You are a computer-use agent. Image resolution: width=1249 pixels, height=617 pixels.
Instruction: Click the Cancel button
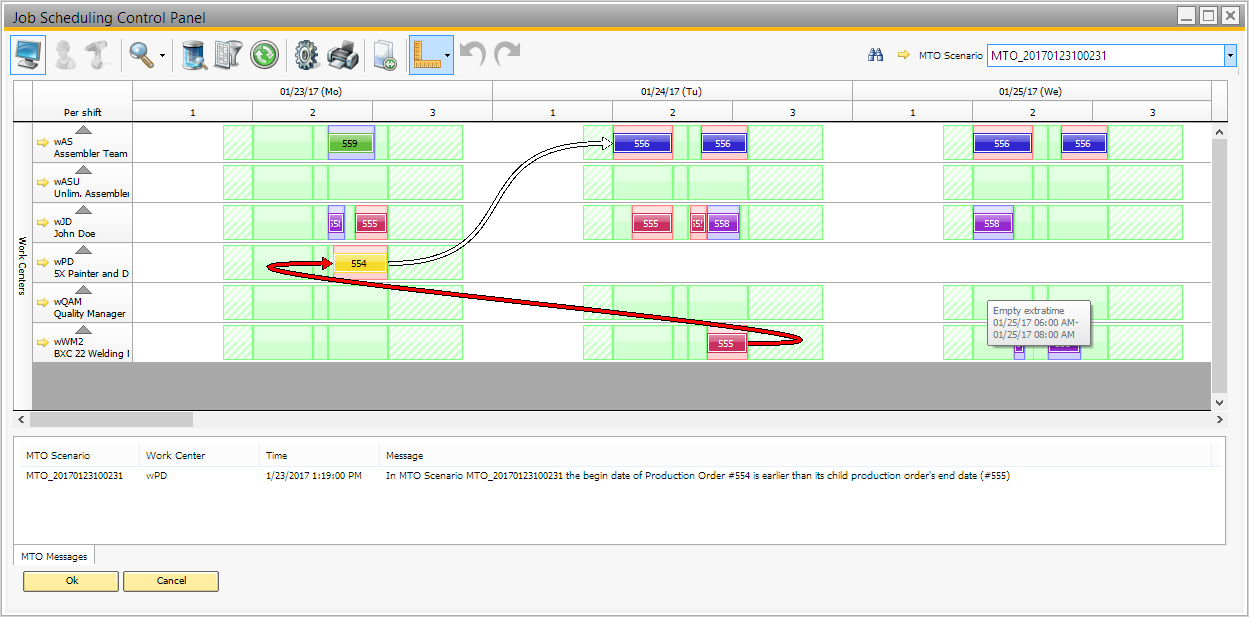pyautogui.click(x=171, y=581)
